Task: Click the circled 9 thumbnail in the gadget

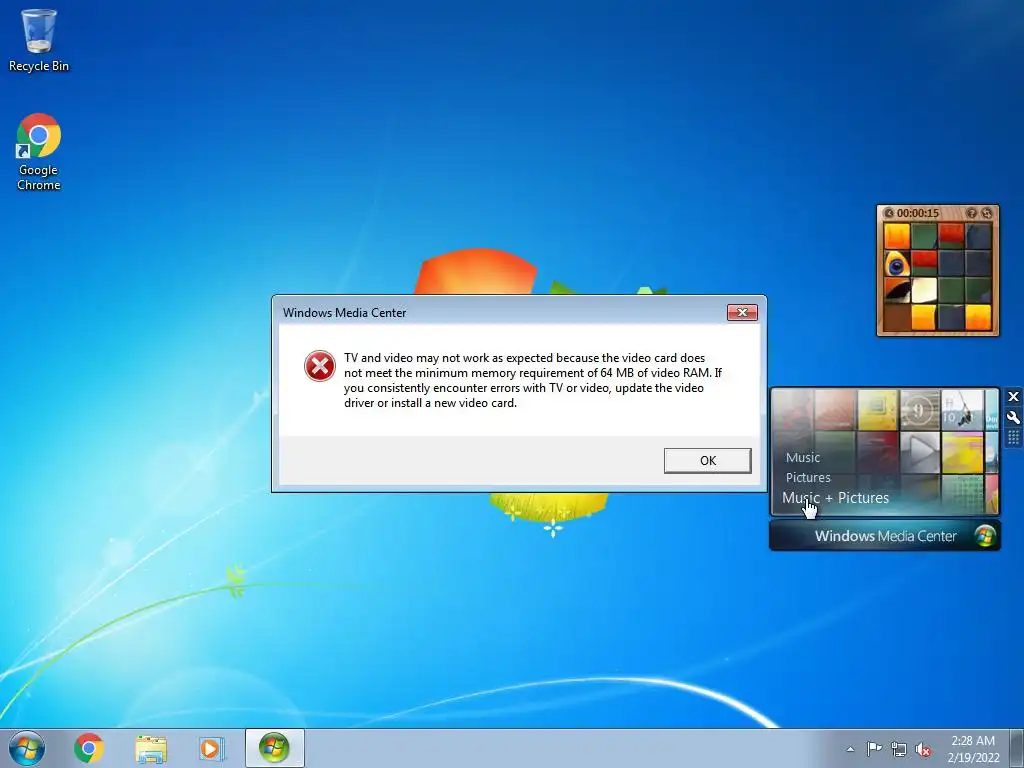Action: tap(920, 410)
